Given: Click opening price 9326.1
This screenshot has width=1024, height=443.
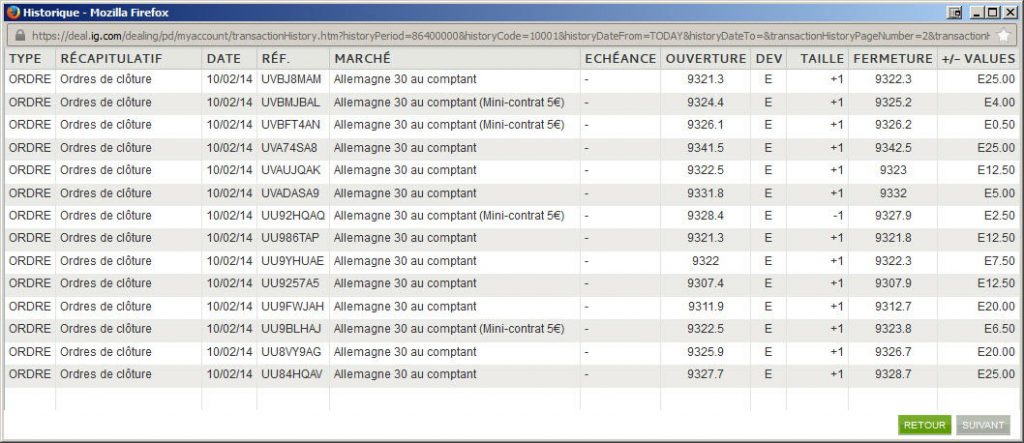Looking at the screenshot, I should click(705, 124).
